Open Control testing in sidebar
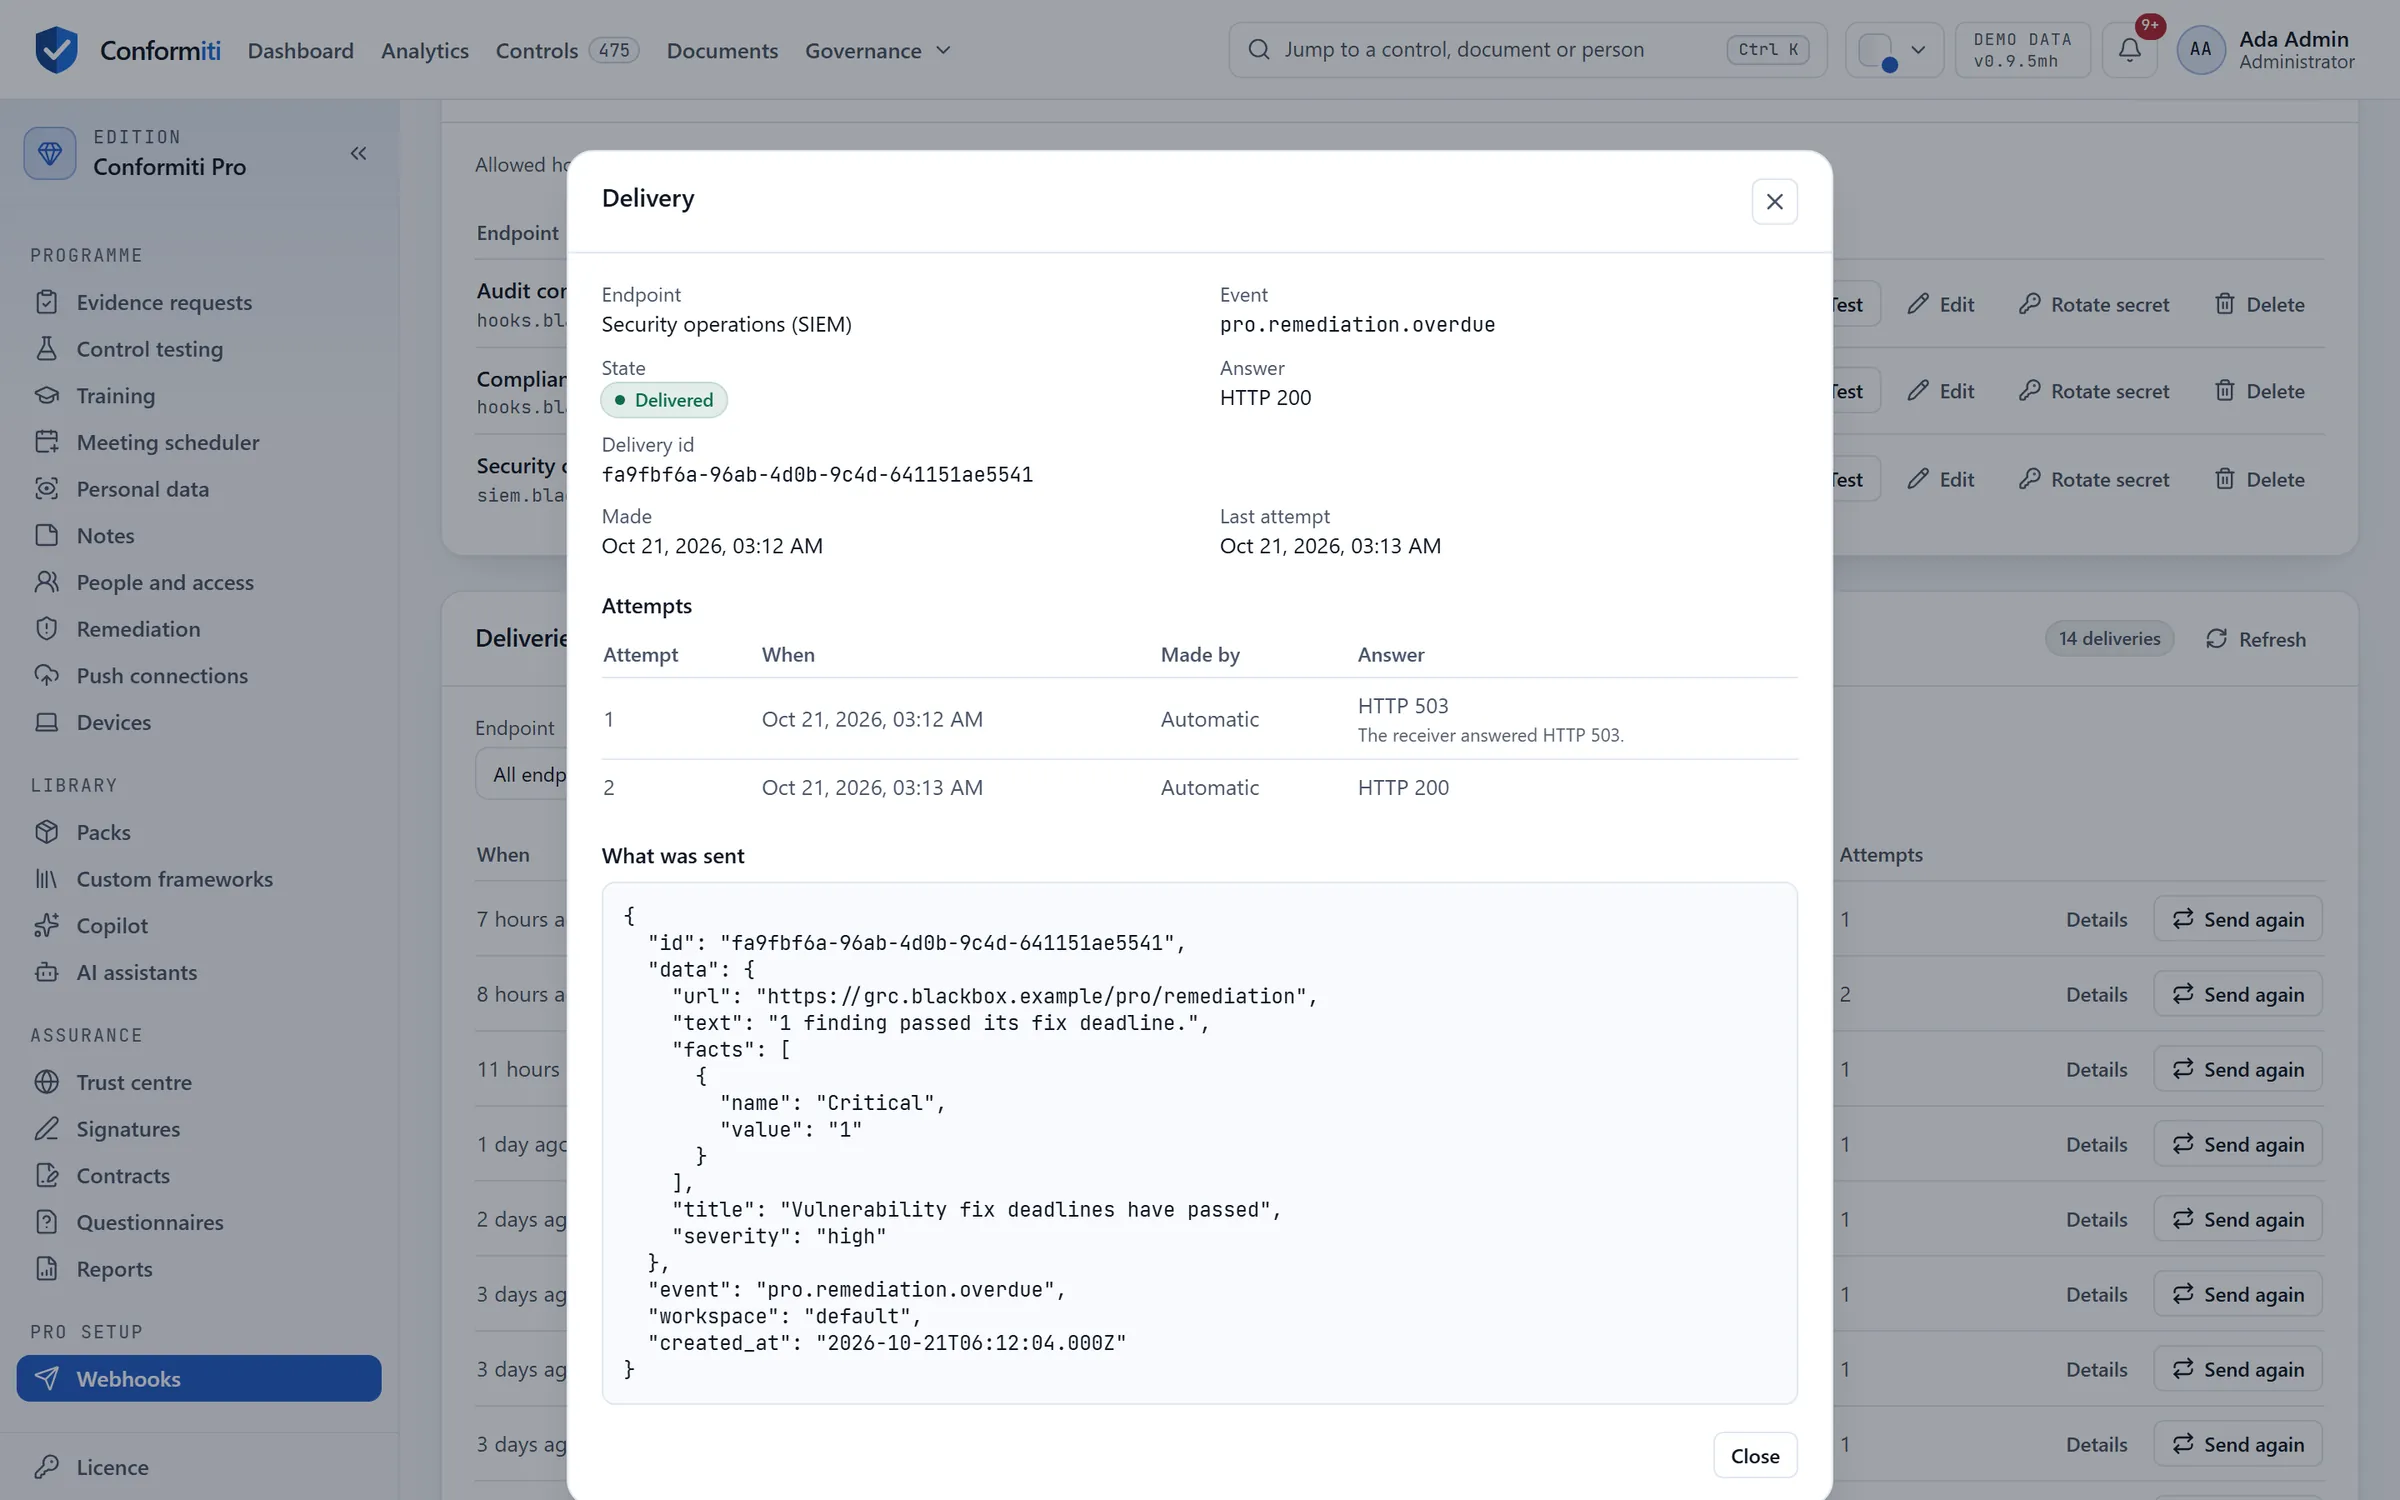The width and height of the screenshot is (2400, 1500). pyautogui.click(x=199, y=349)
